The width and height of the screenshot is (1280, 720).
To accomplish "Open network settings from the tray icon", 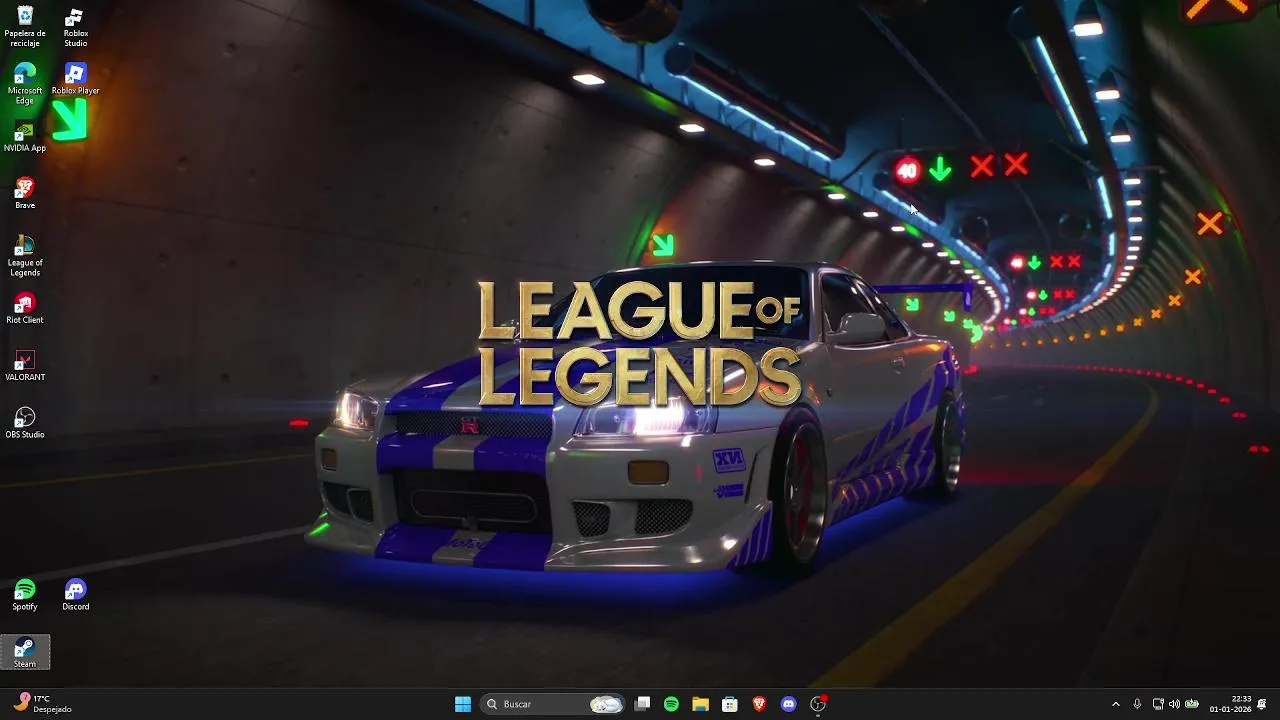I will (1158, 704).
